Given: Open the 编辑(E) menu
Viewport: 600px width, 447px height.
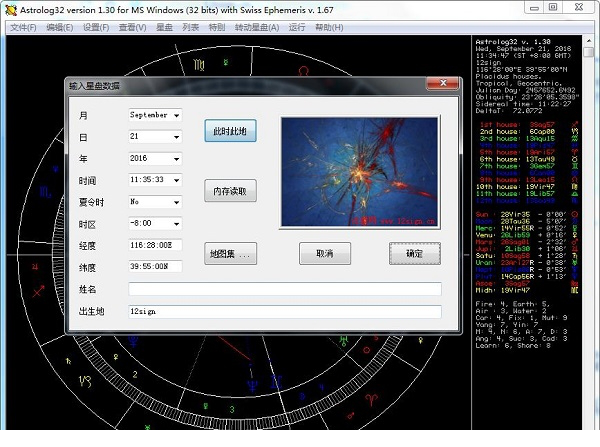Looking at the screenshot, I should pyautogui.click(x=60, y=28).
